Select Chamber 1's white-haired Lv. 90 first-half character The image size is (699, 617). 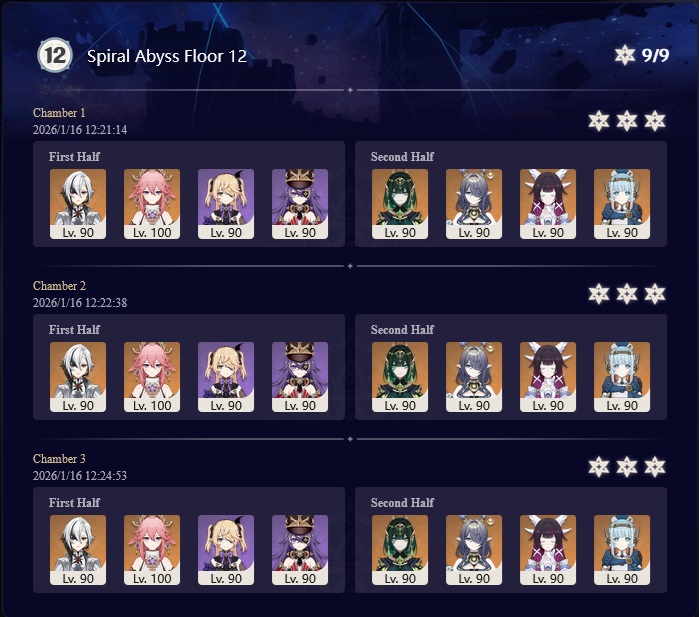pos(78,204)
